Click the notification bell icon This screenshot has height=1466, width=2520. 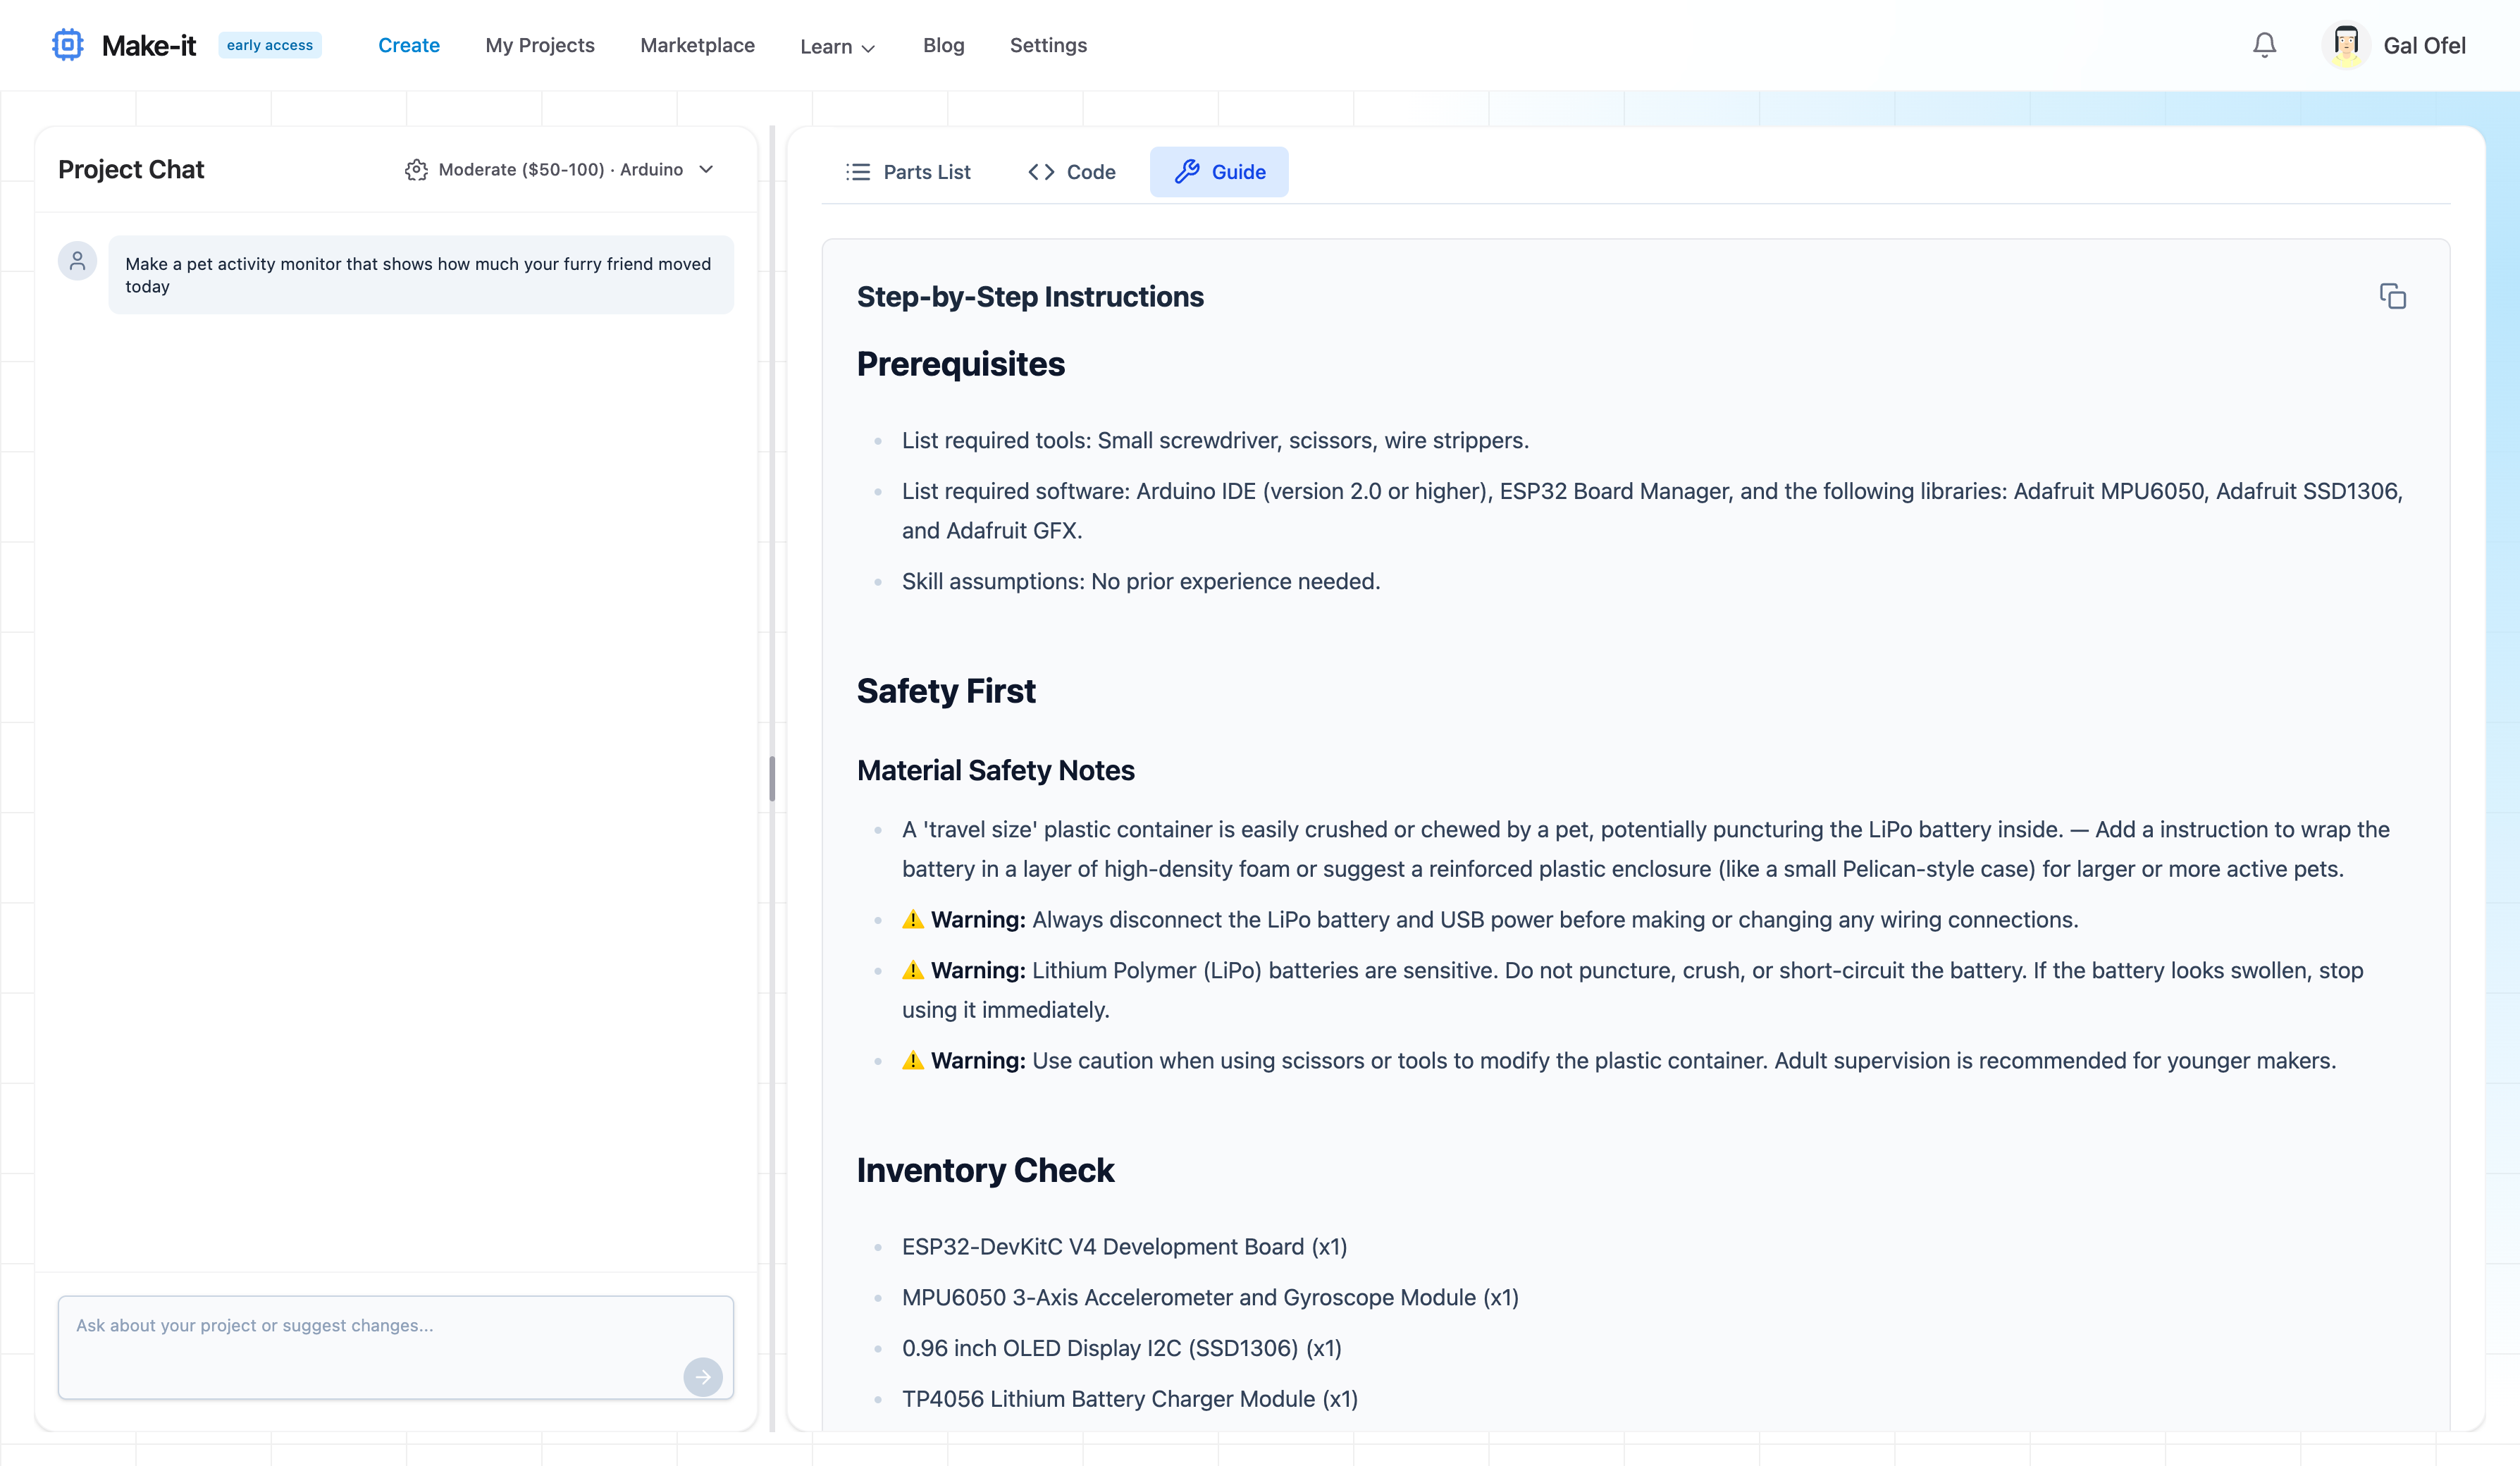(2263, 44)
